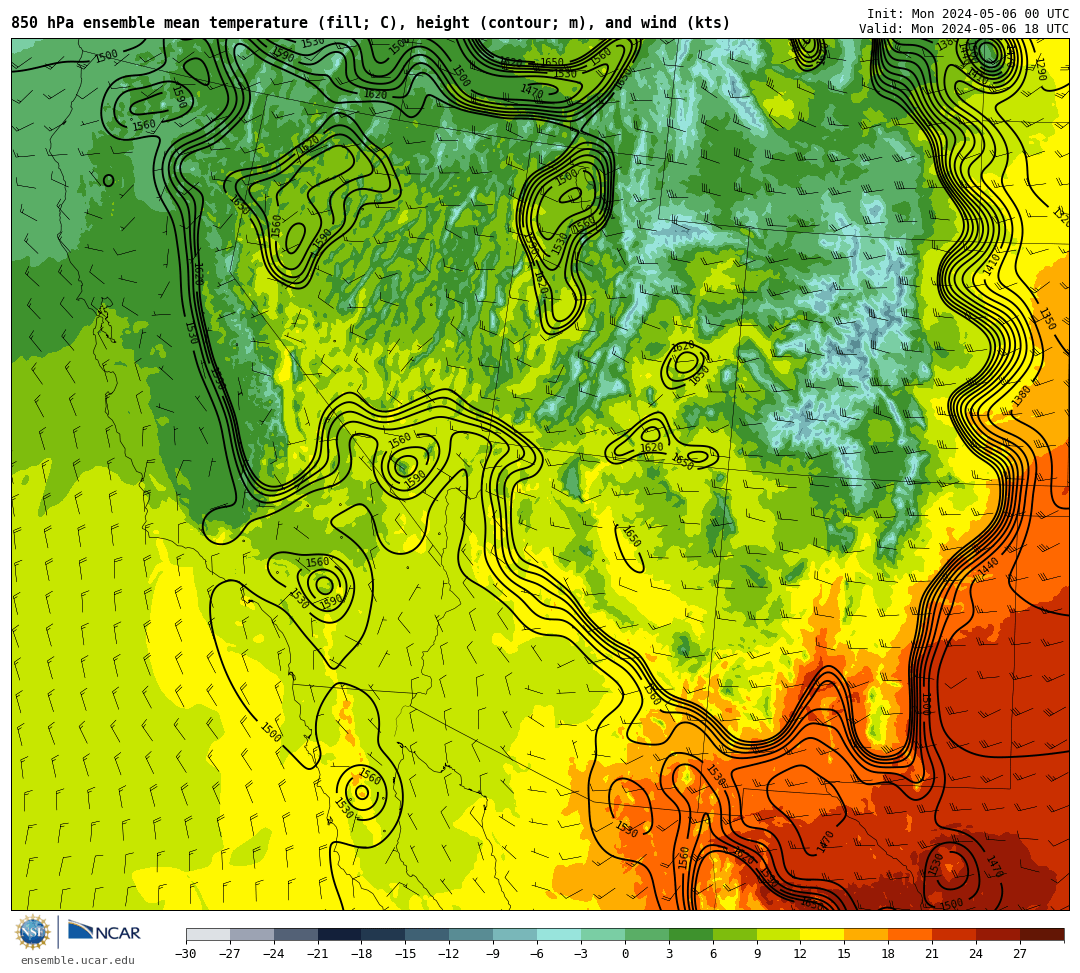The width and height of the screenshot is (1080, 973).
Task: Click the '-21' colorbar tick label
Action: (x=318, y=954)
